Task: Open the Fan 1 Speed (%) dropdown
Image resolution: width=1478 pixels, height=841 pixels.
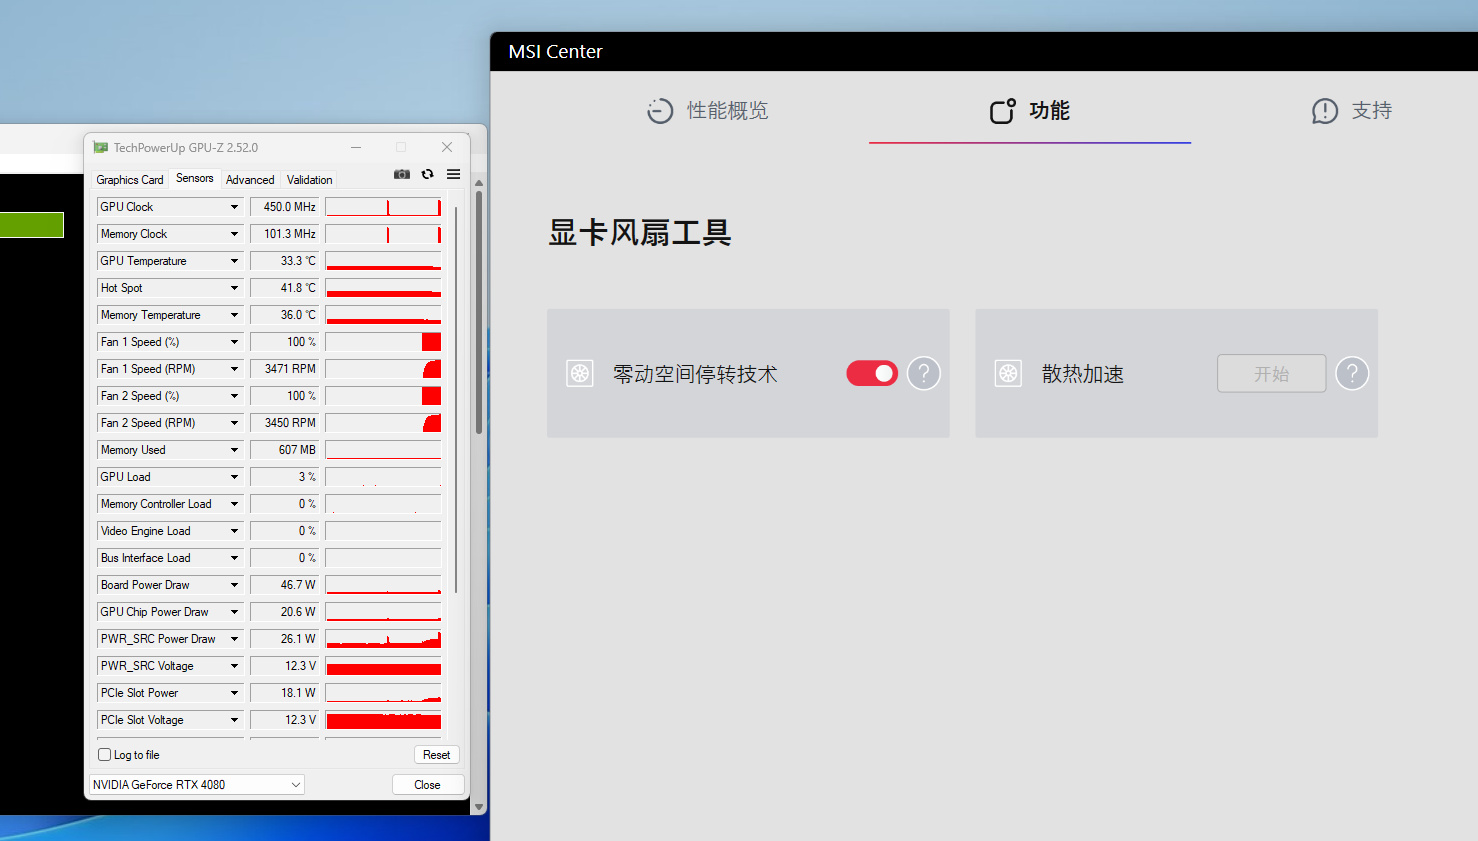Action: pyautogui.click(x=234, y=342)
